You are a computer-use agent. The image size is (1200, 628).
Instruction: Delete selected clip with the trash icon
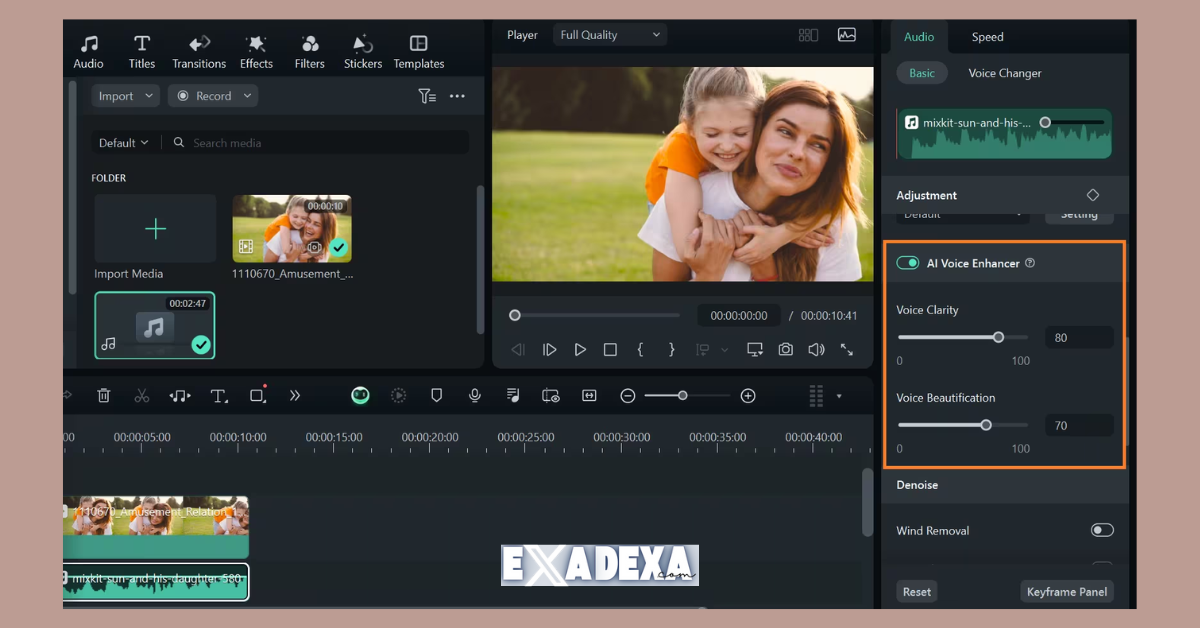[104, 395]
